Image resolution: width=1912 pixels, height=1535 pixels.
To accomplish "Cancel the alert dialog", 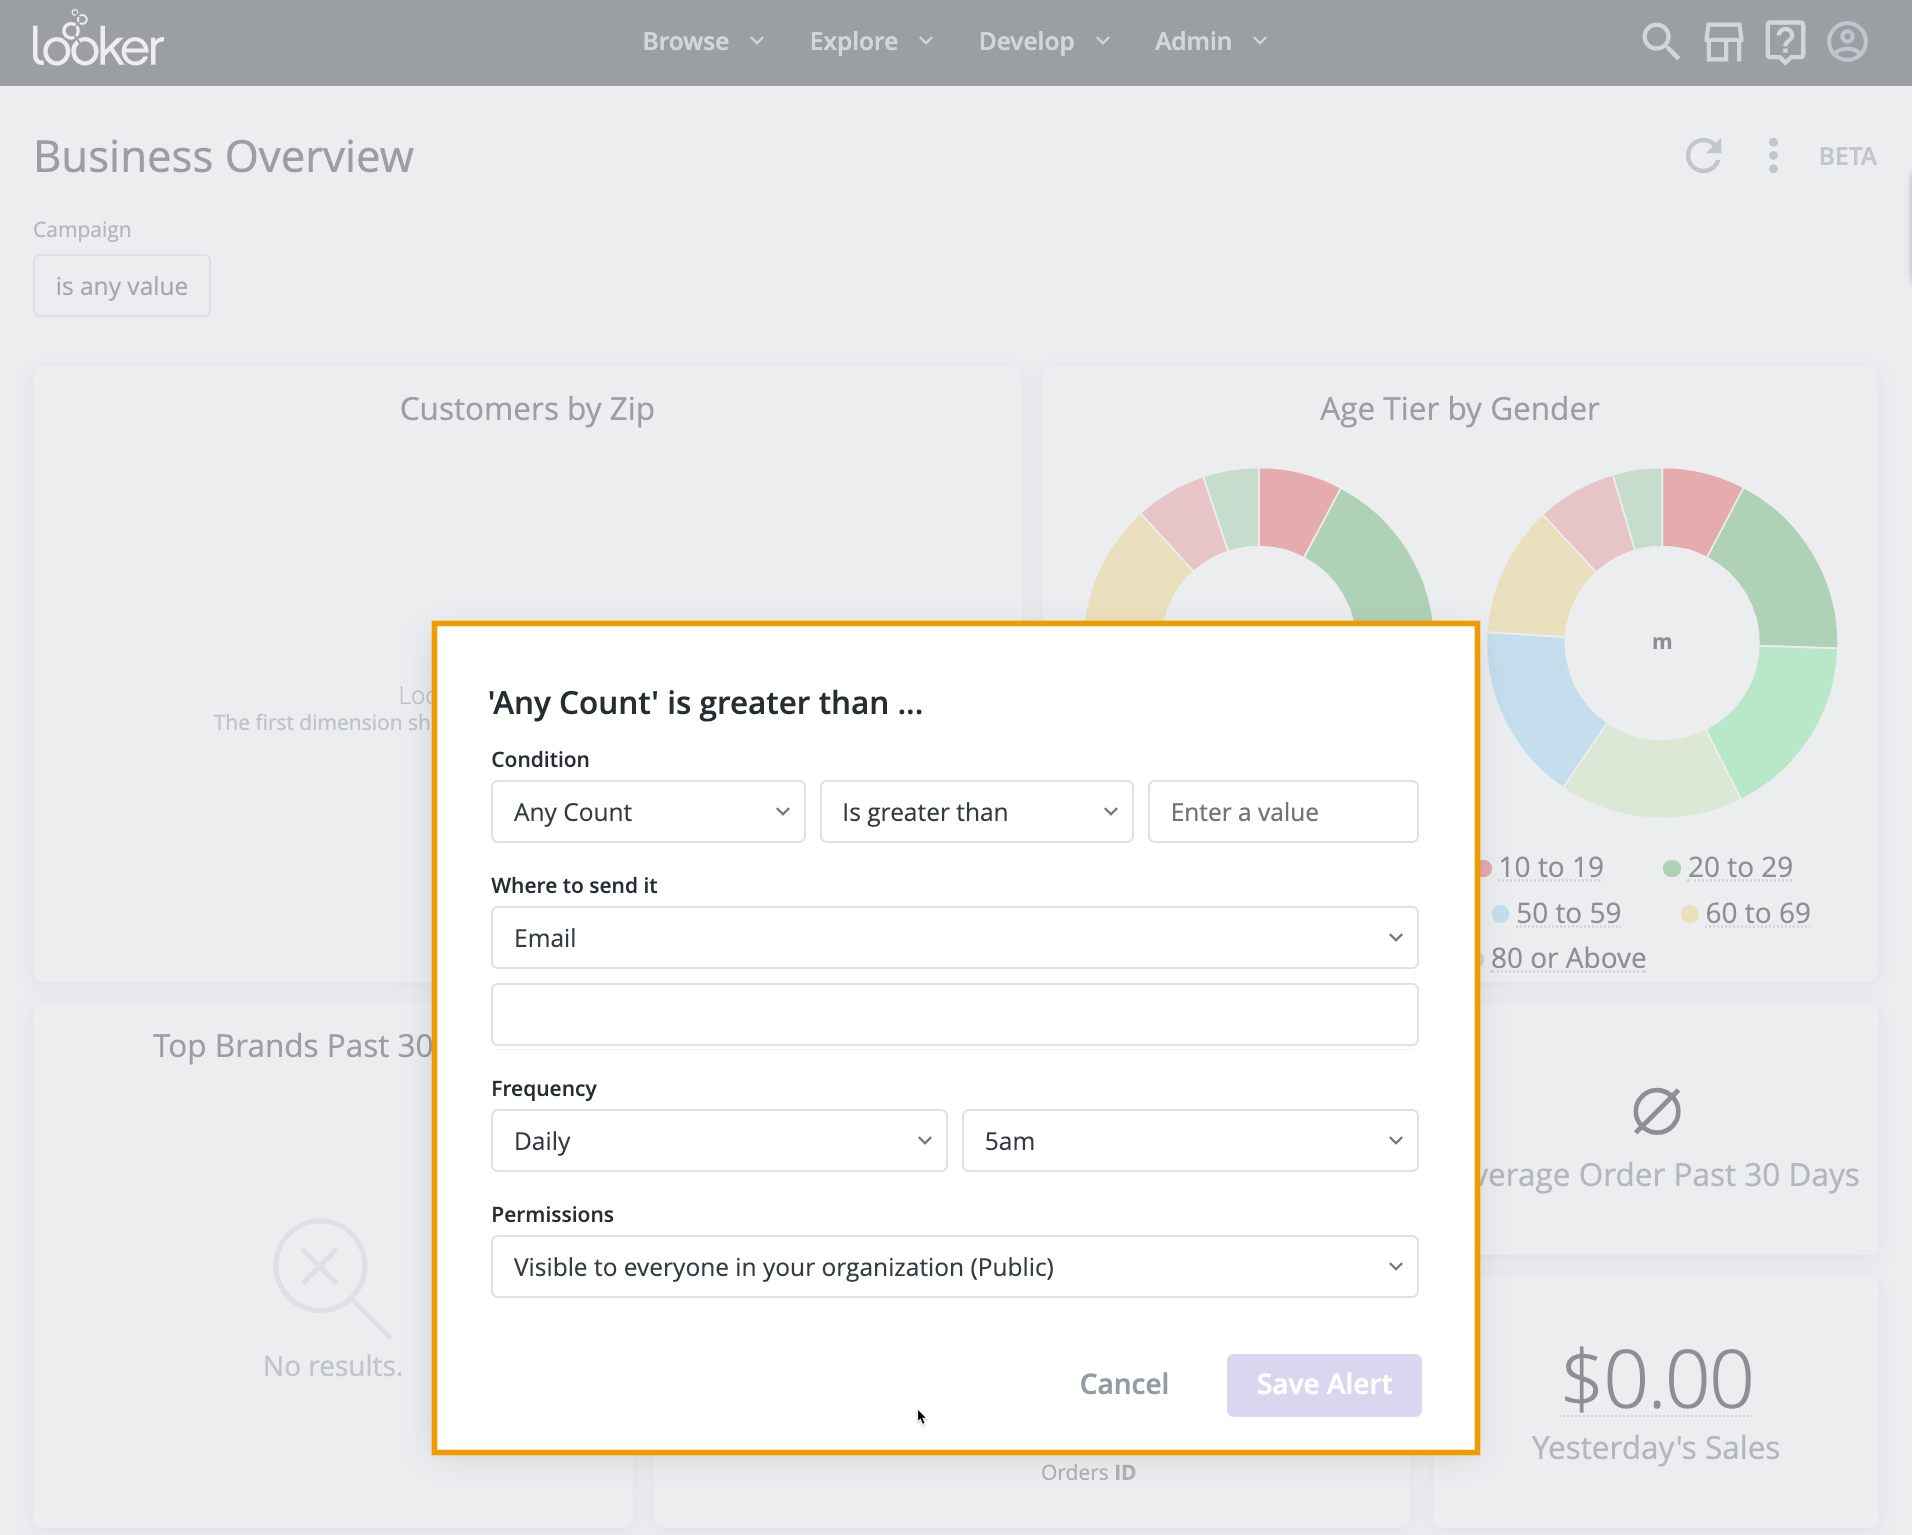I will (x=1123, y=1384).
